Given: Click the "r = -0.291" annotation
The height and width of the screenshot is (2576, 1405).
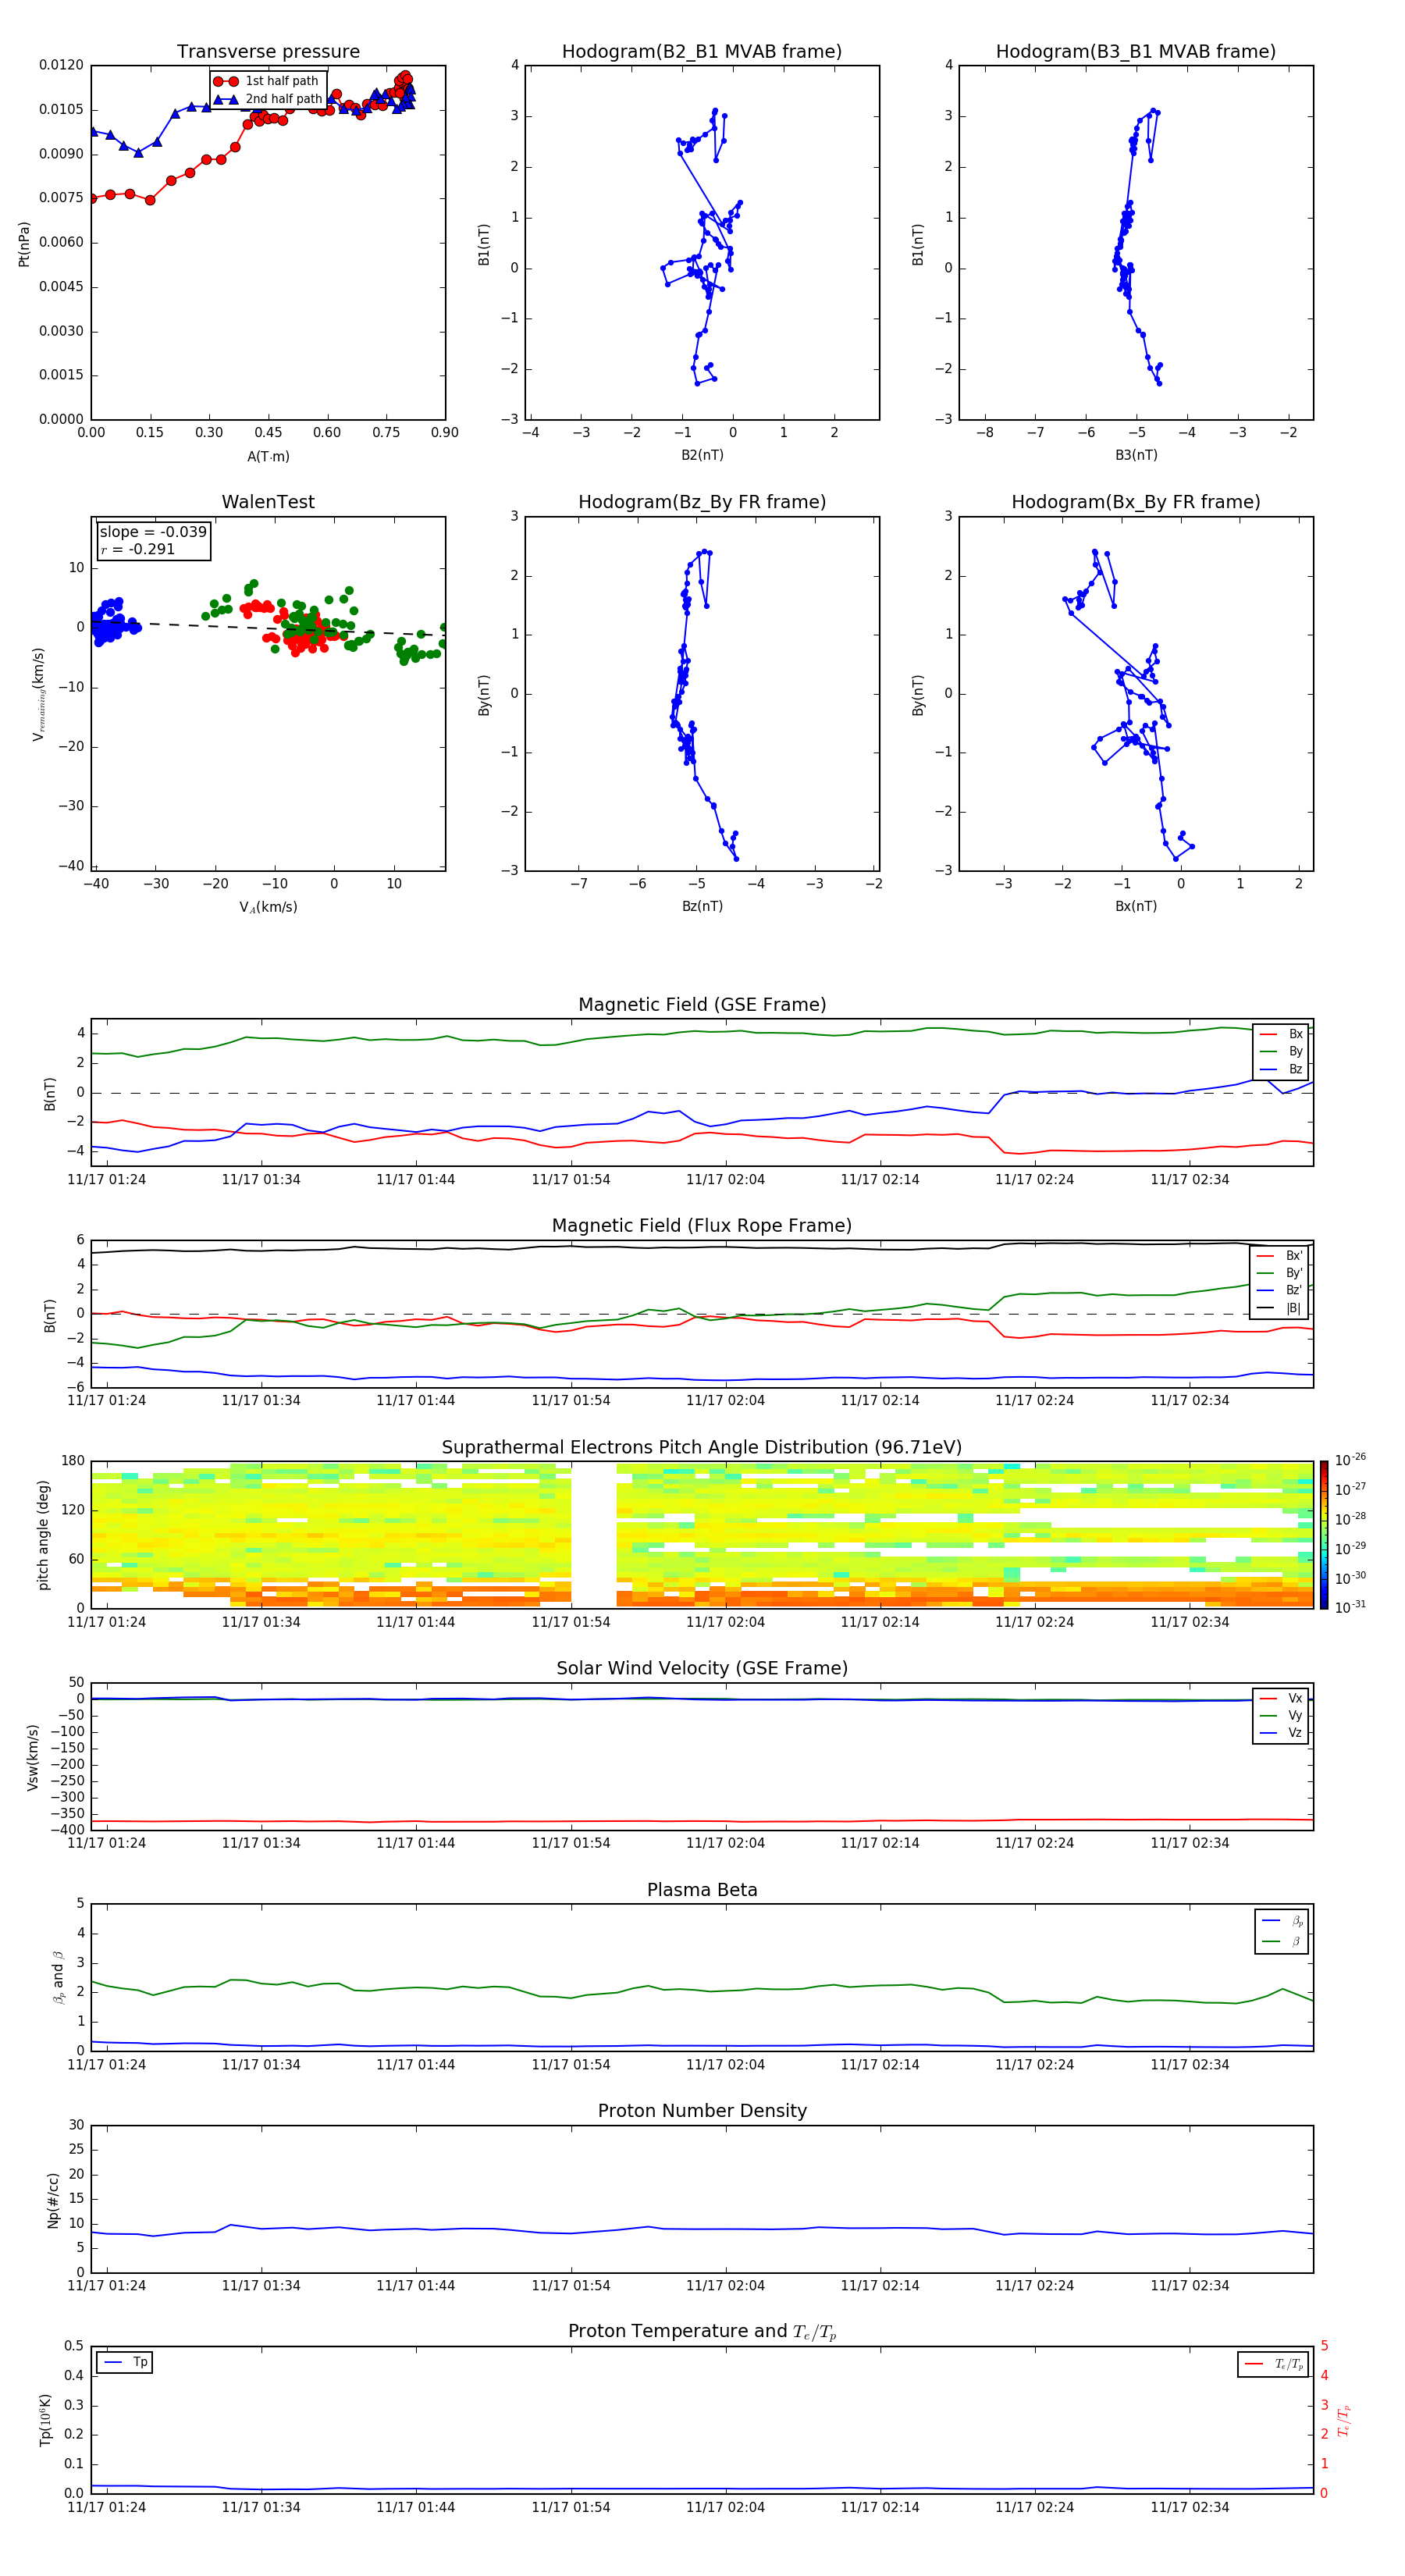Looking at the screenshot, I should [x=138, y=549].
